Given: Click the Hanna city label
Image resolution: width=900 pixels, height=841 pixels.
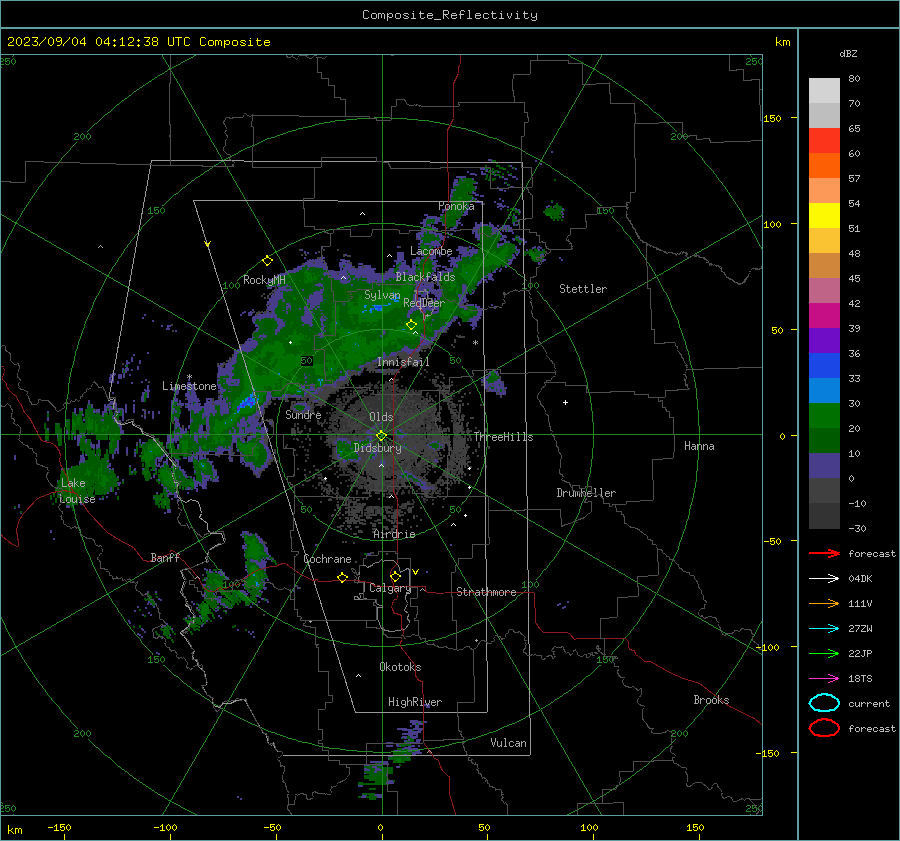Looking at the screenshot, I should (x=699, y=446).
